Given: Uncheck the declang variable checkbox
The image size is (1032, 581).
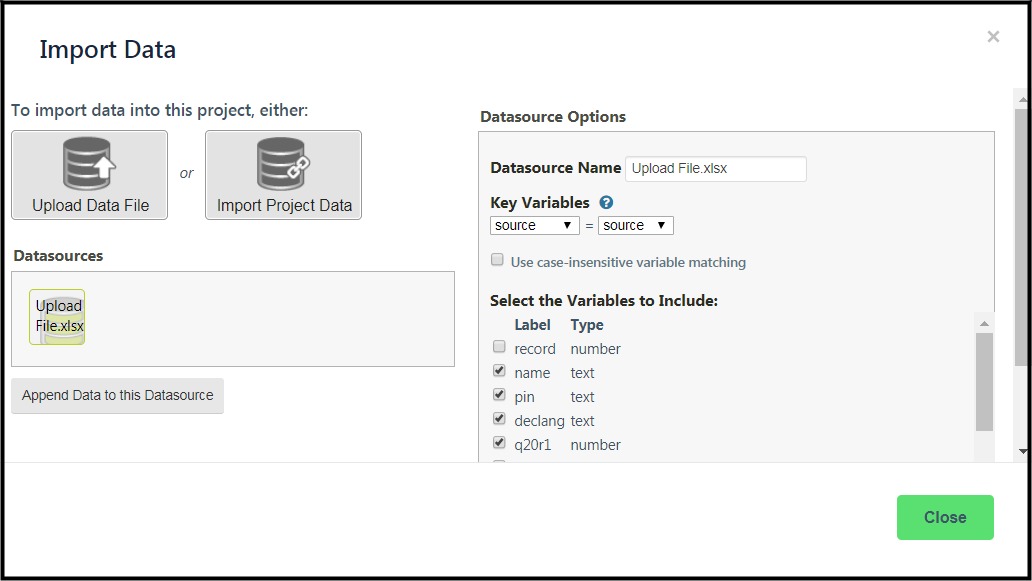Looking at the screenshot, I should coord(500,418).
